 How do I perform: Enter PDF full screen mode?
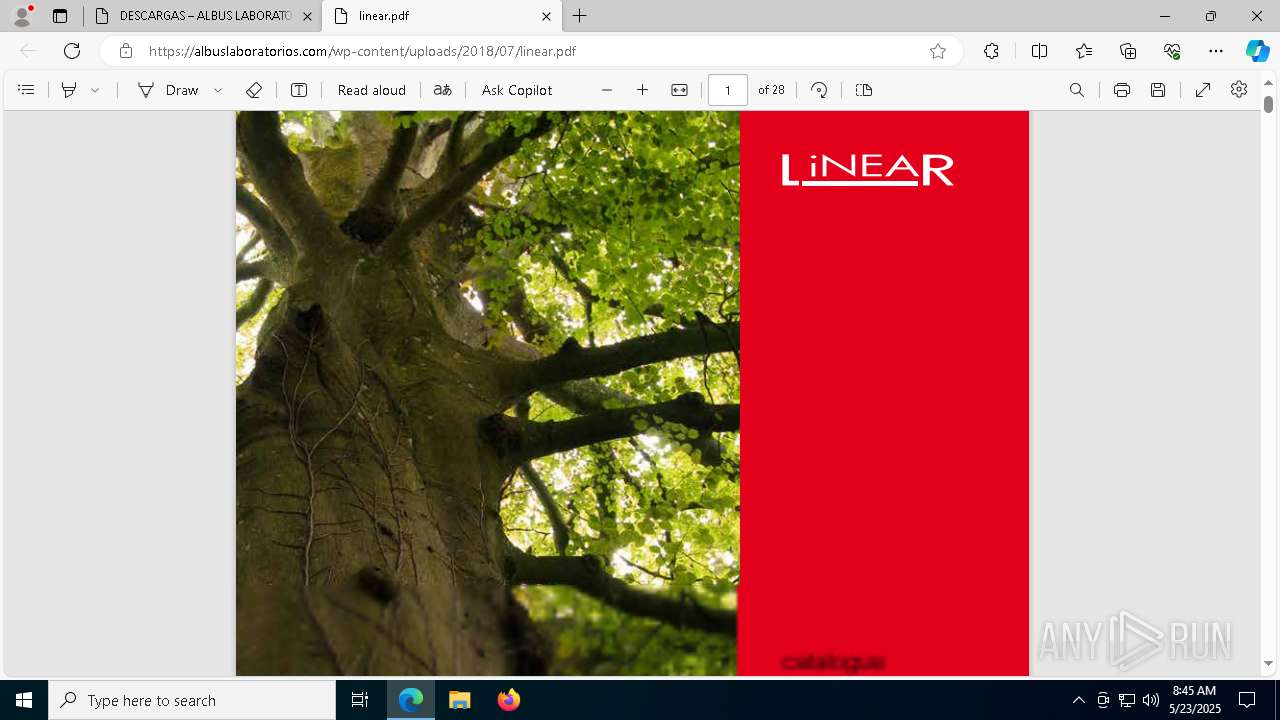pyautogui.click(x=1203, y=90)
